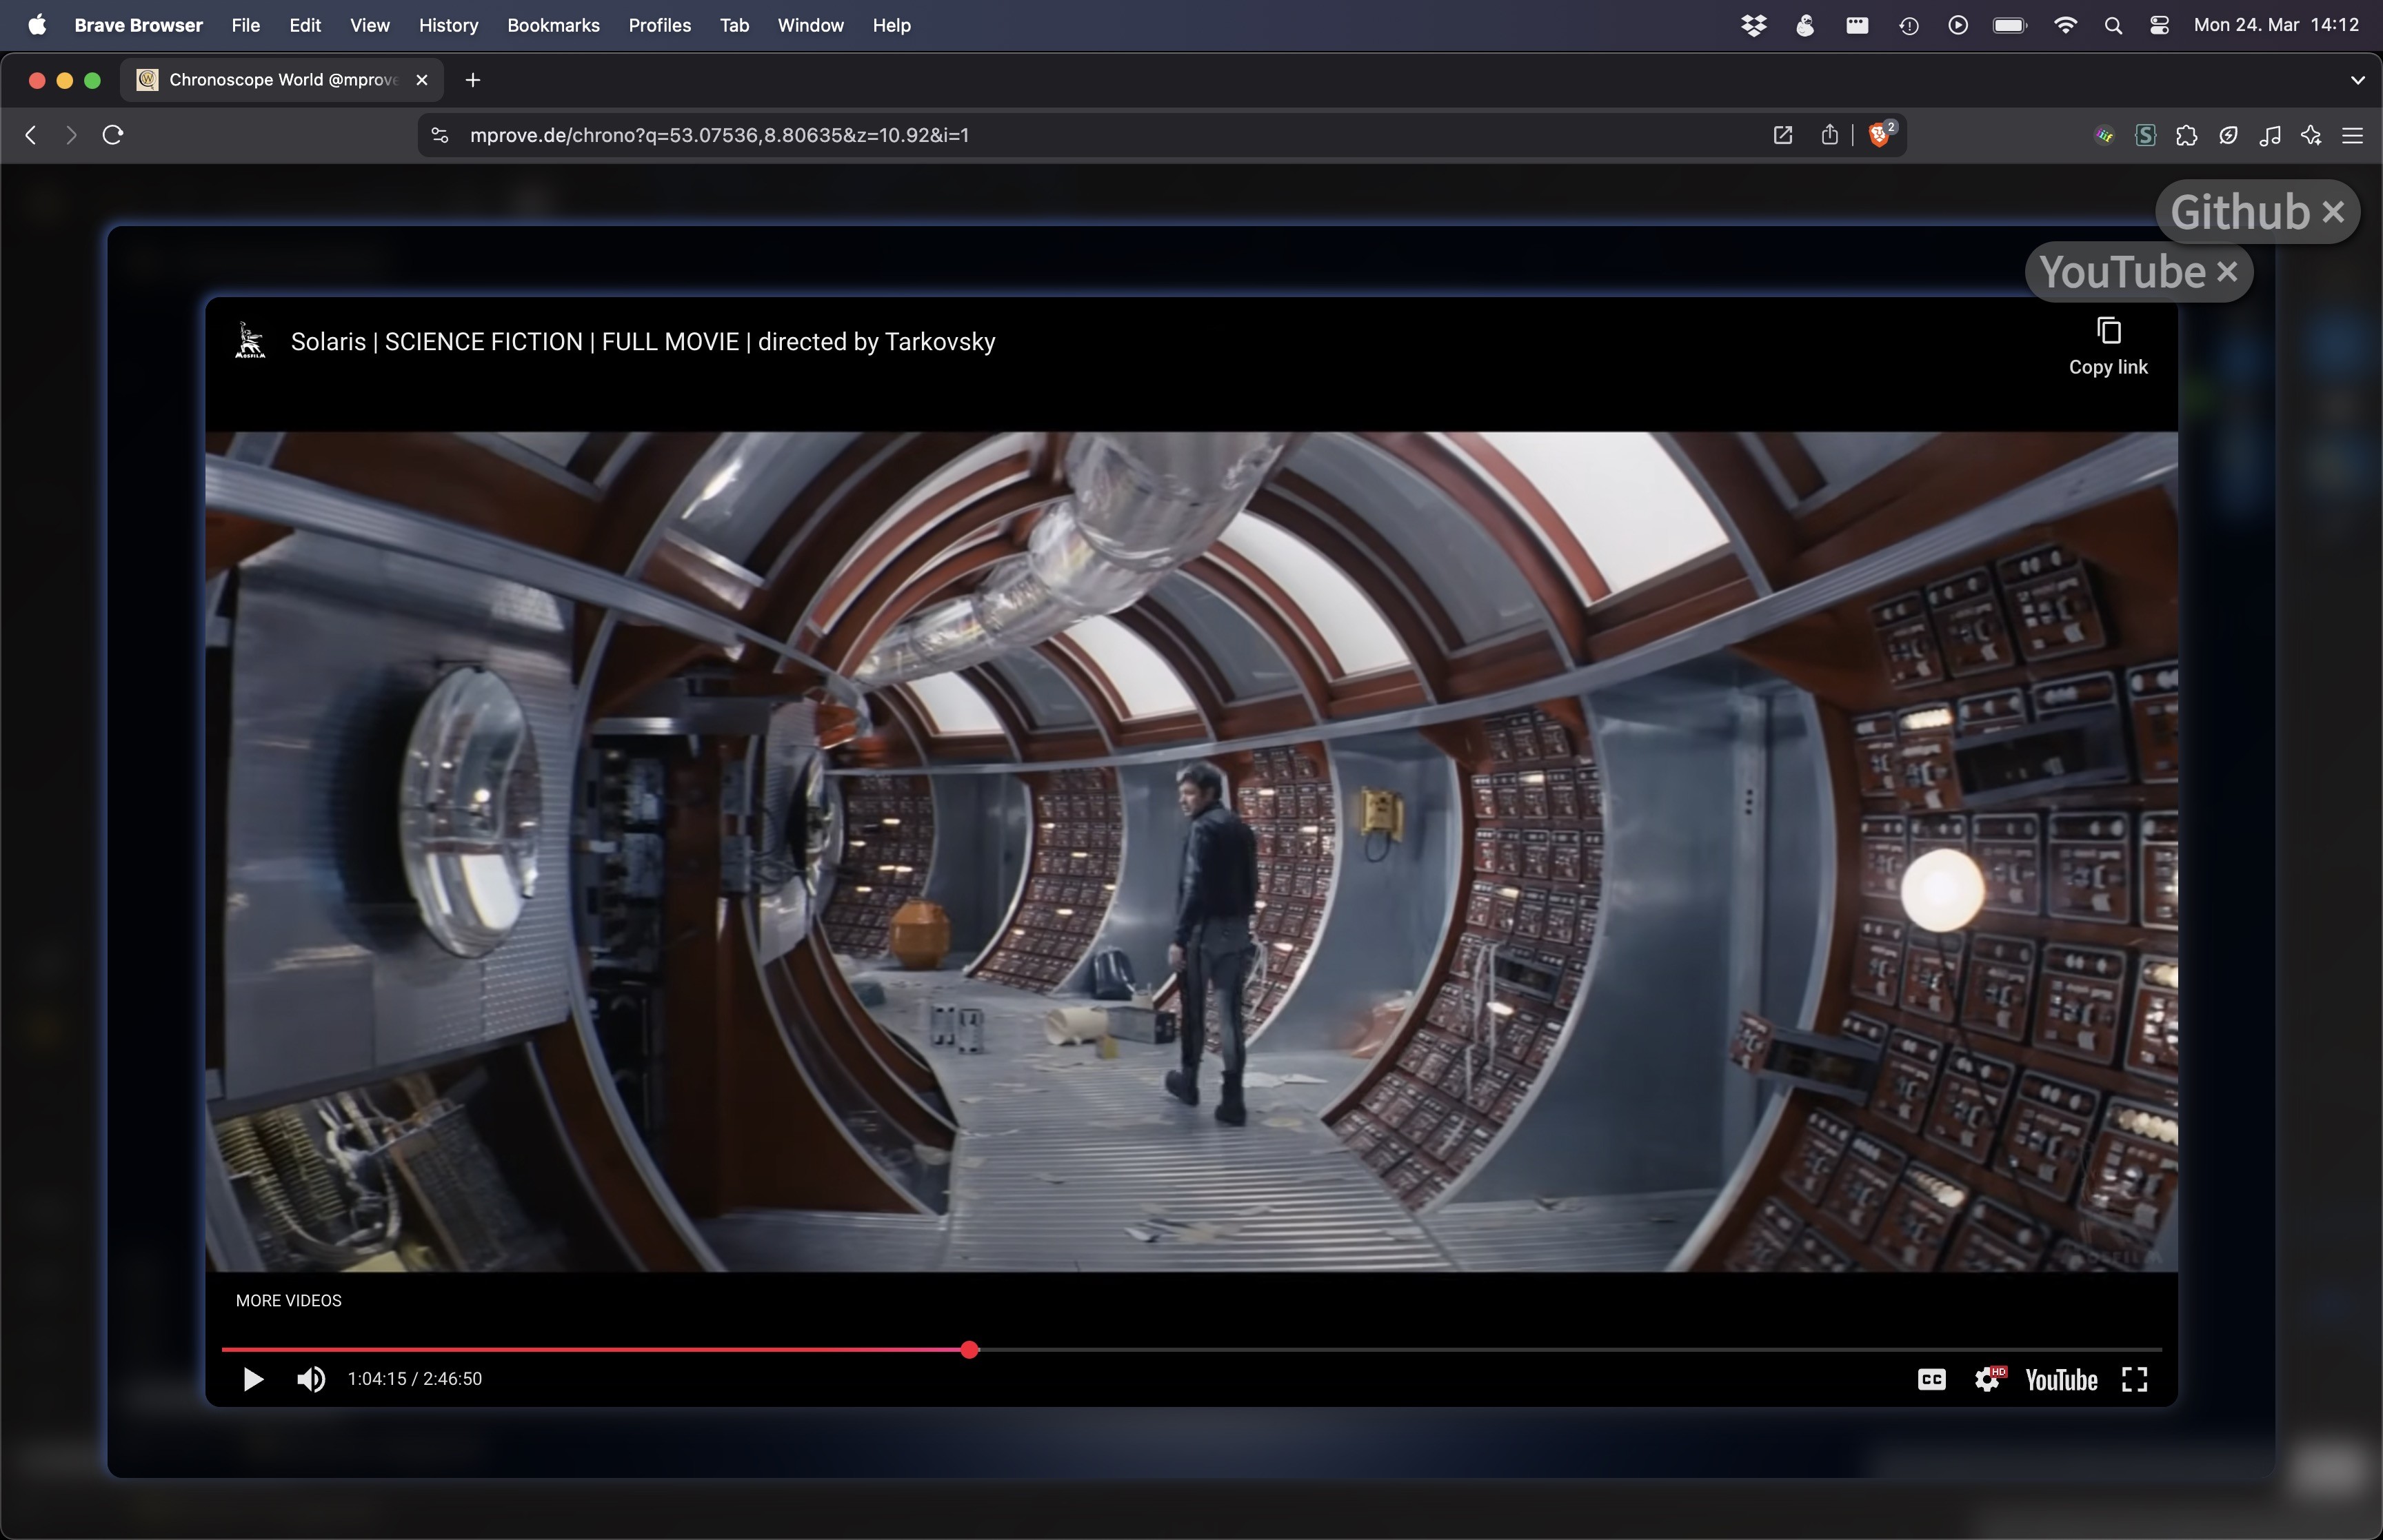This screenshot has width=2383, height=1540.
Task: Open Mosfilm channel logo
Action: (250, 341)
